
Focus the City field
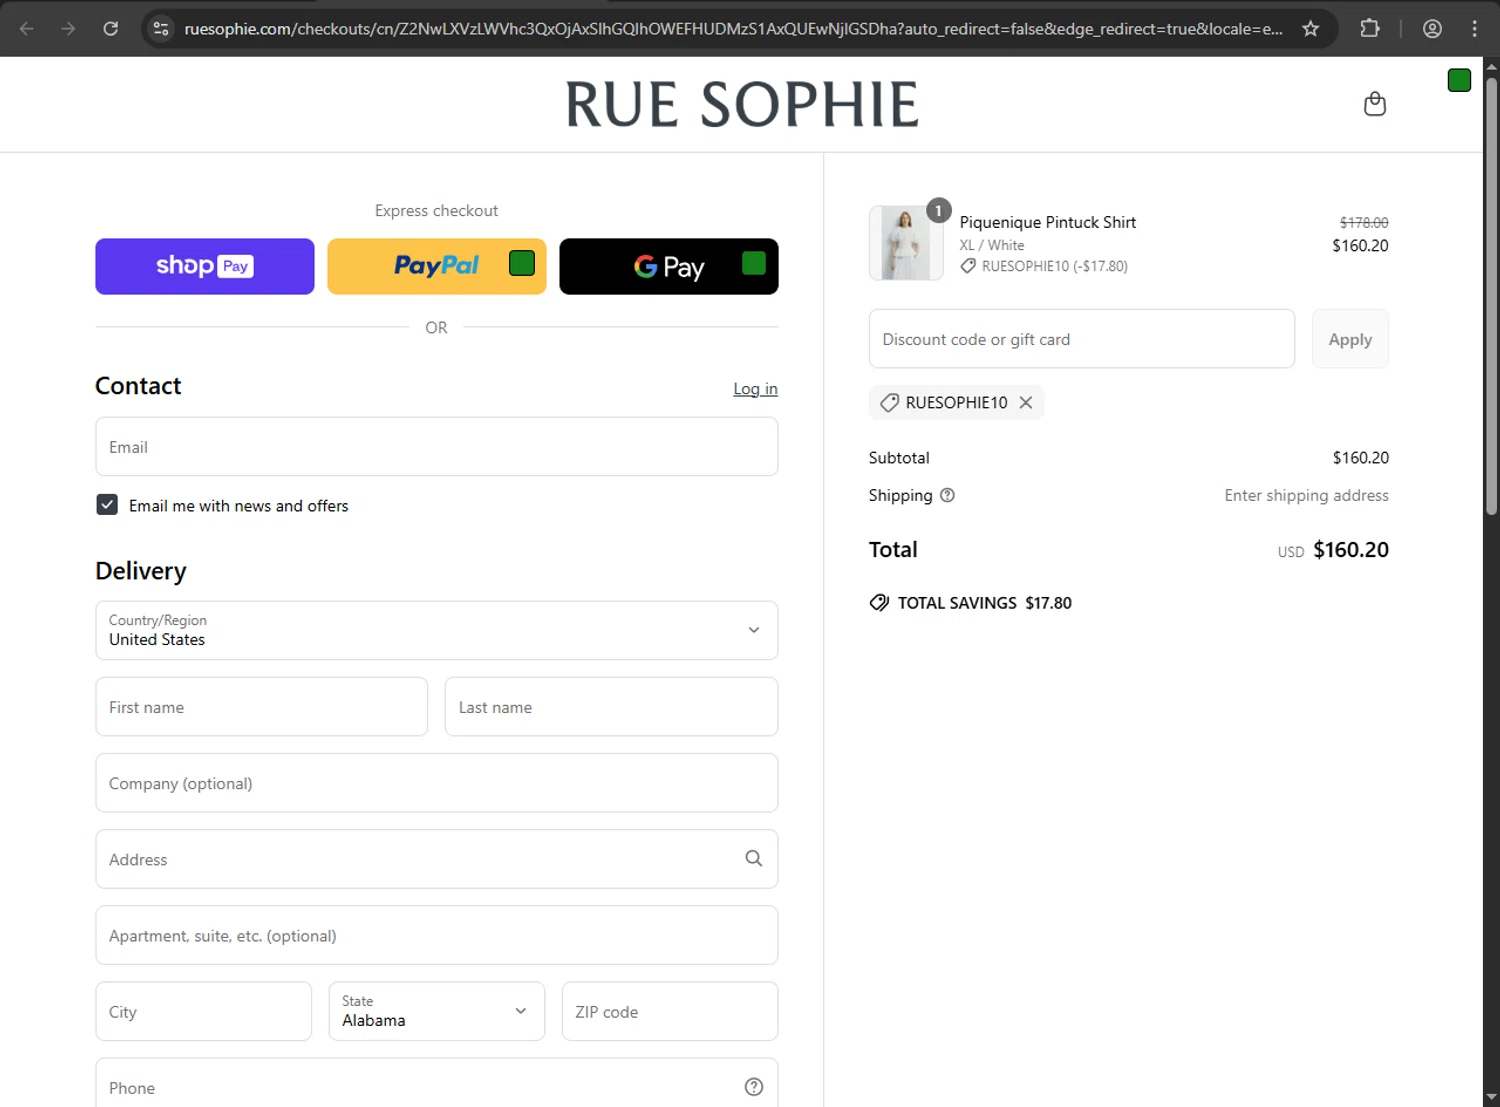tap(204, 1011)
